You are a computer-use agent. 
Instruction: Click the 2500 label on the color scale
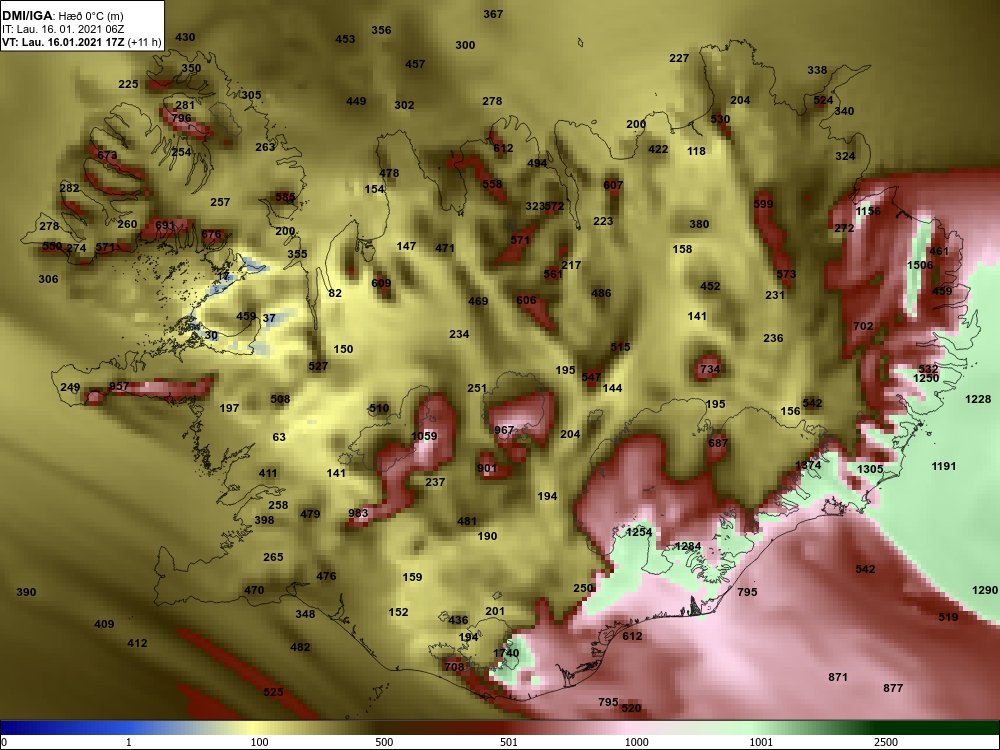coord(886,742)
